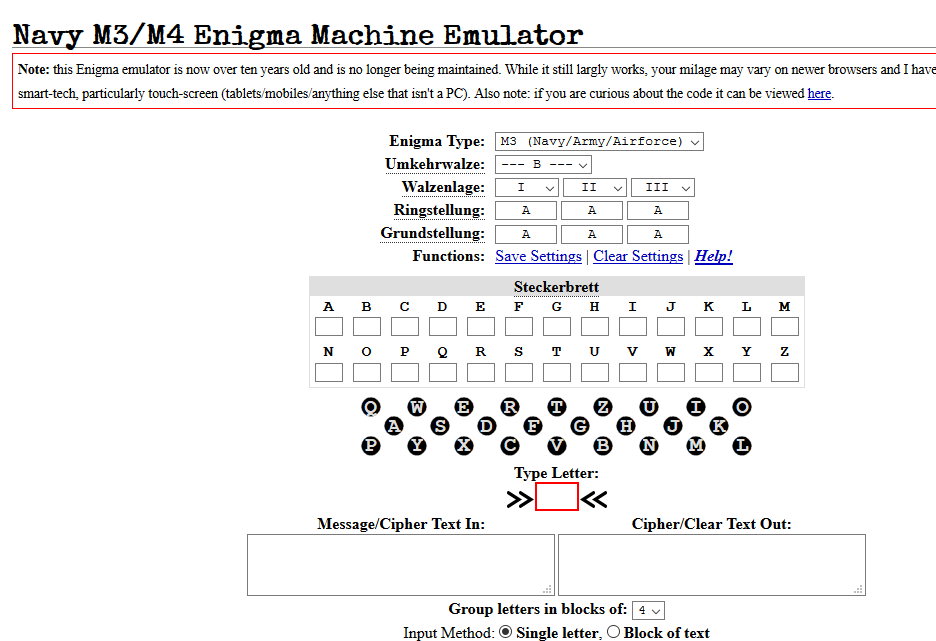Screen dimensions: 936x641
Task: Click Steckerbrett plug field for letter Z
Action: (x=785, y=372)
